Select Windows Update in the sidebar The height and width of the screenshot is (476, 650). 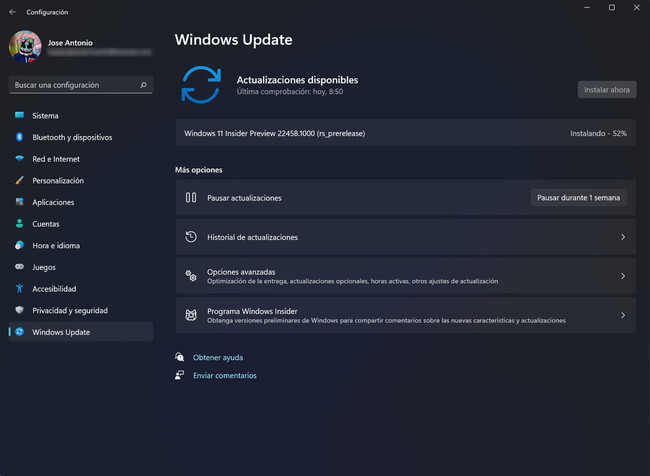81,332
